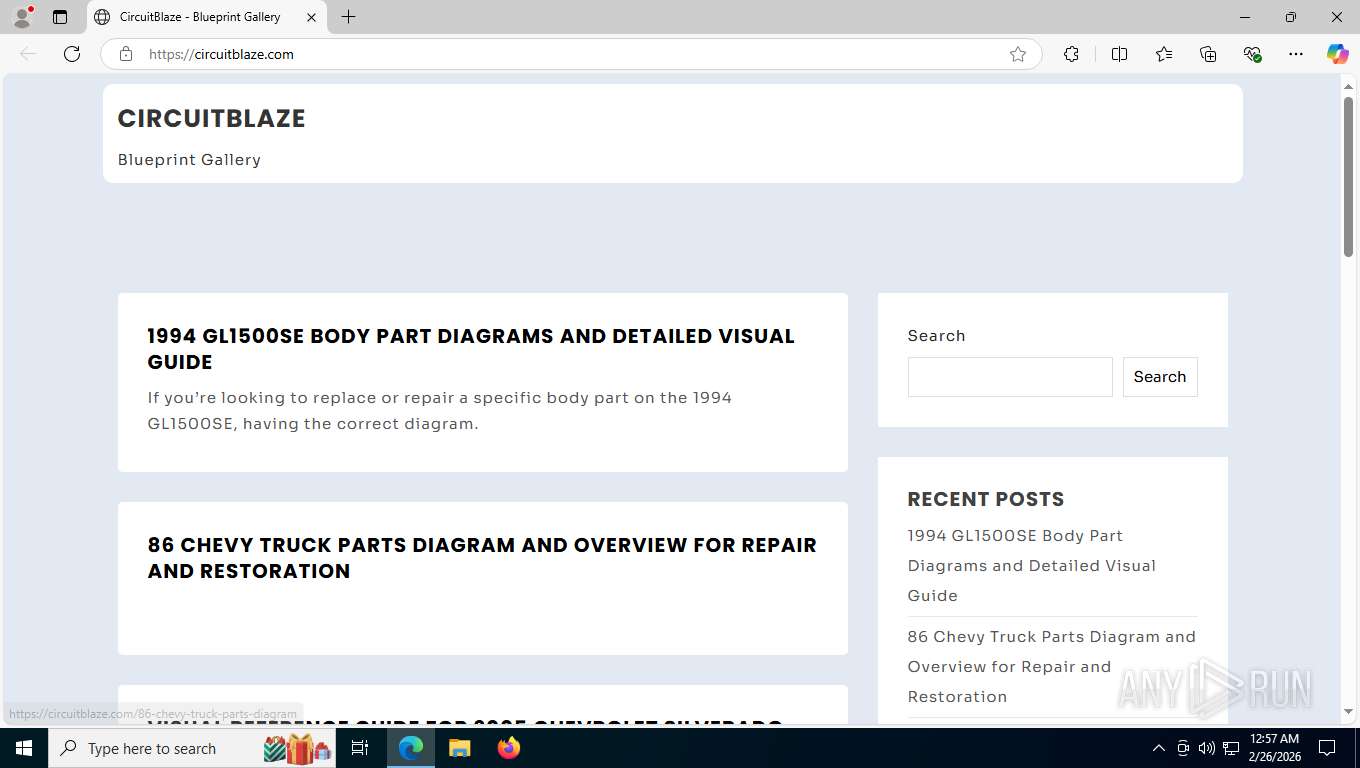Open File Explorer from the taskbar

(x=459, y=748)
